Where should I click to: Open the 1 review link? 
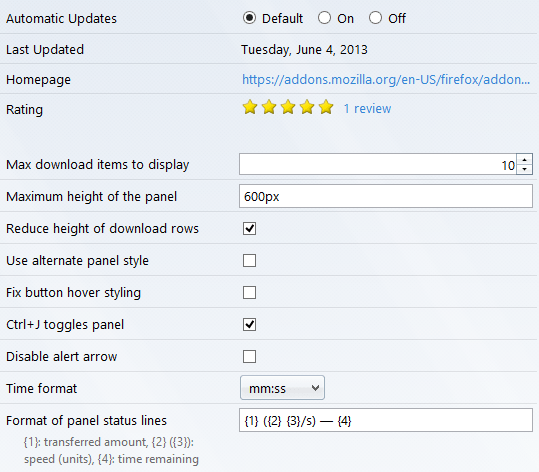pyautogui.click(x=367, y=109)
